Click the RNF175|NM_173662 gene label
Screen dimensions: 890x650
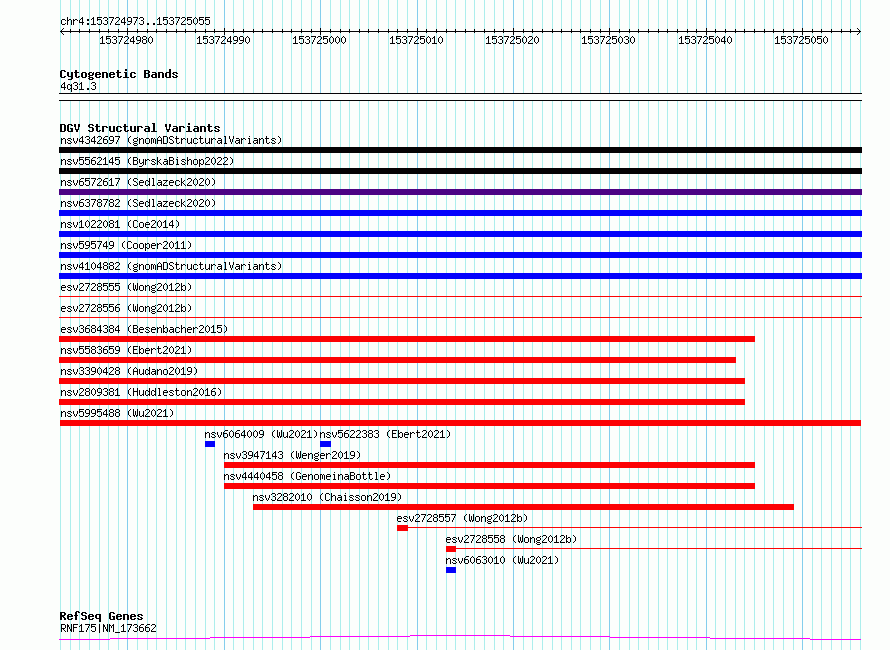click(108, 628)
